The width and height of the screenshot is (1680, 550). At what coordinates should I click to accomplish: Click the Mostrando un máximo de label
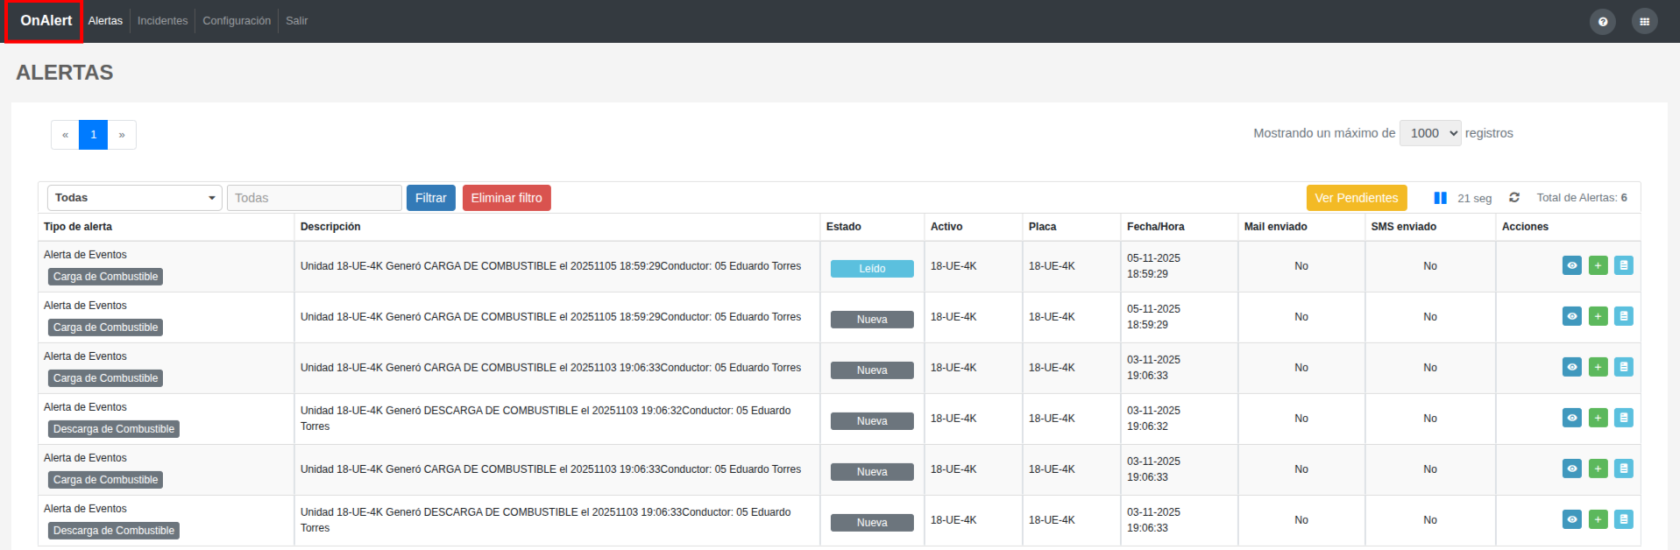1324,133
